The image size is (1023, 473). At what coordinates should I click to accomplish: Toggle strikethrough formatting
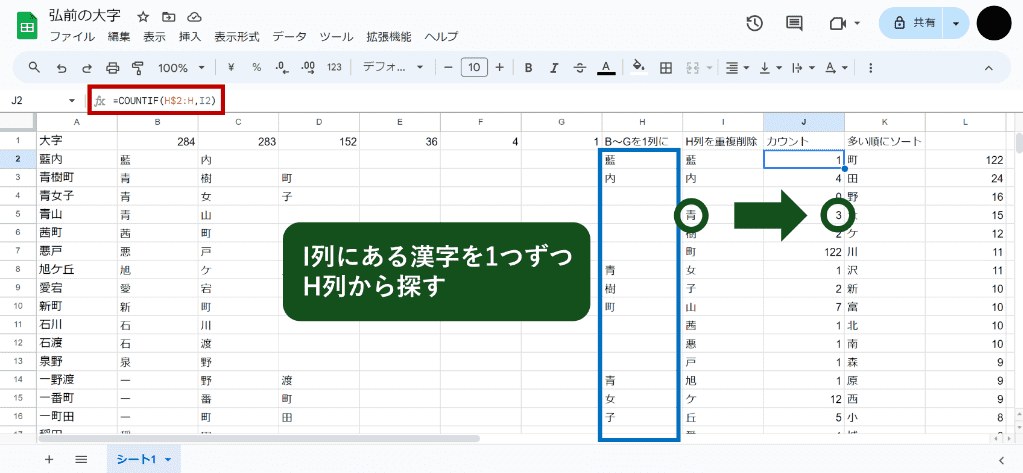point(579,68)
